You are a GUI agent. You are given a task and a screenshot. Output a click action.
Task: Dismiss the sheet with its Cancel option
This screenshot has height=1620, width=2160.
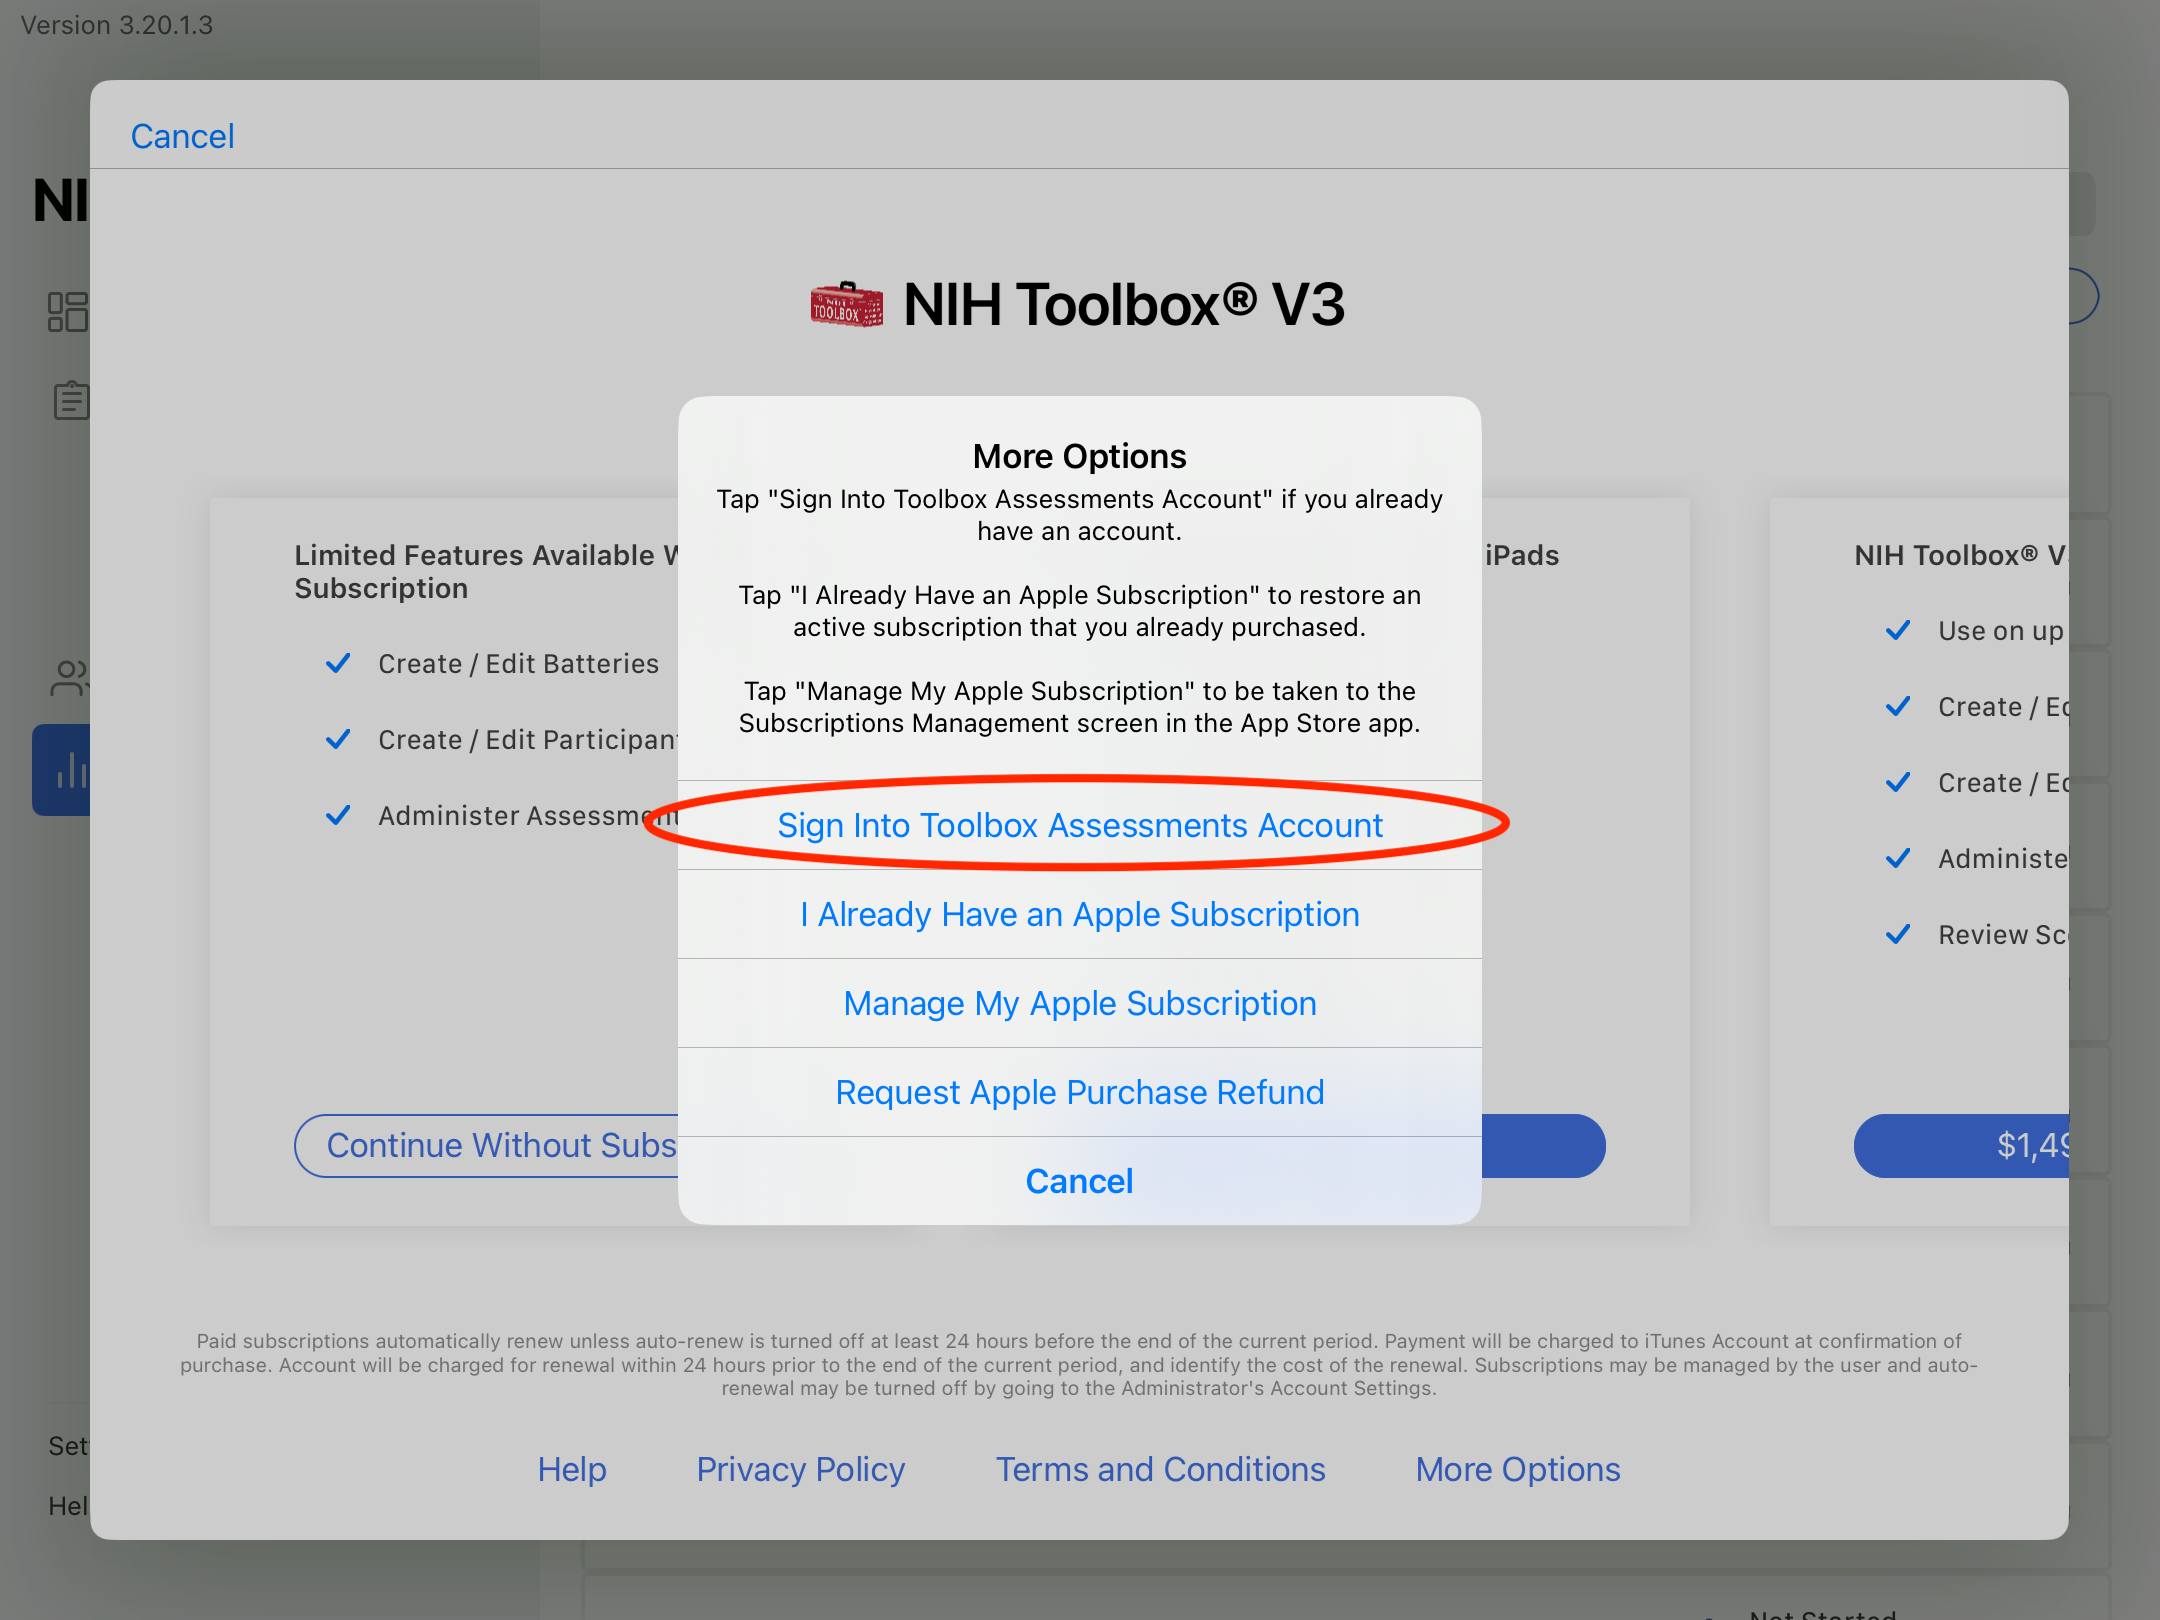click(x=1079, y=1180)
